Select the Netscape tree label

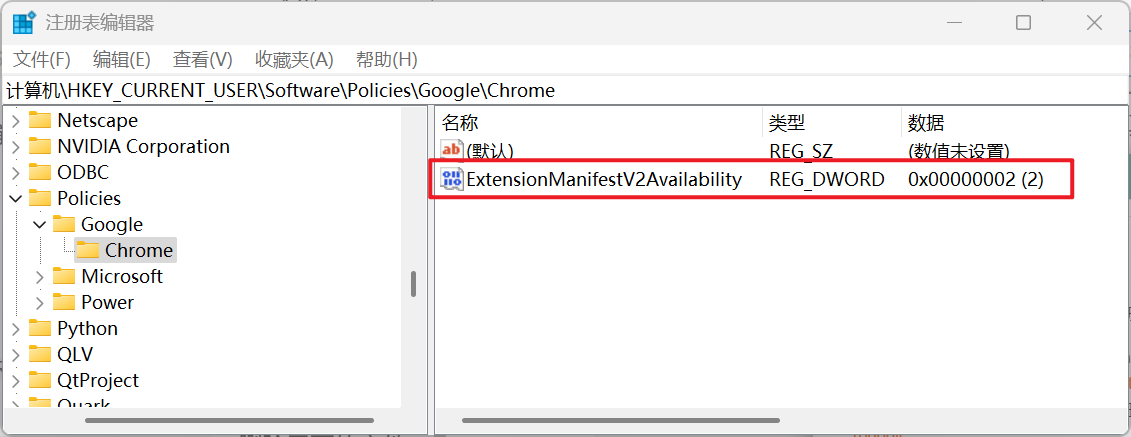point(97,120)
